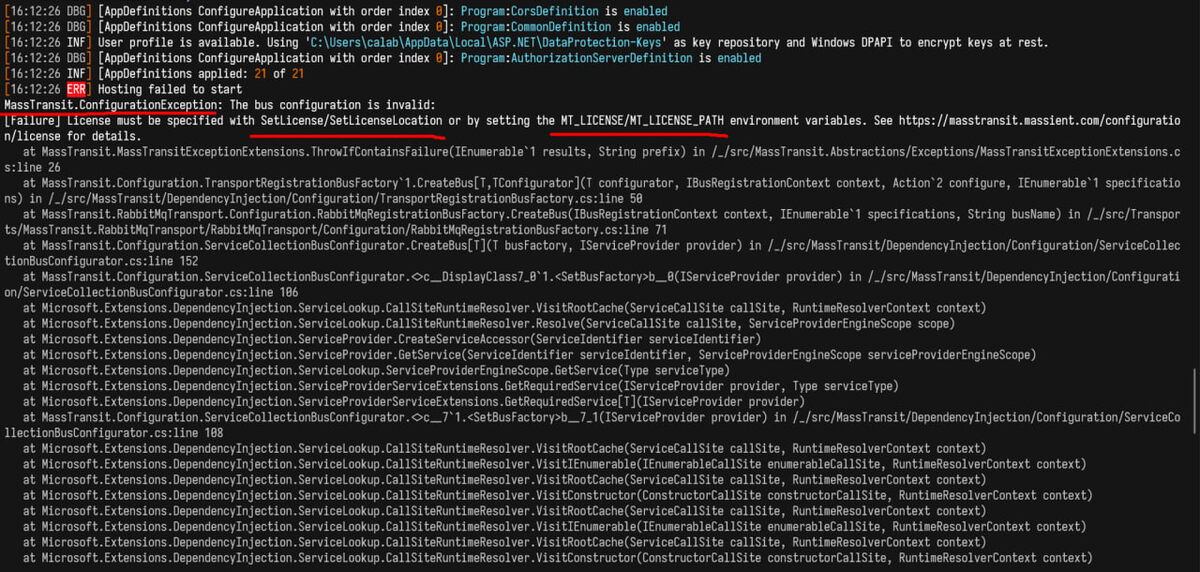Click '<>c__DisplayClass7_0`1' in stack trace
Viewport: 1200px width, 572px height.
[478, 277]
